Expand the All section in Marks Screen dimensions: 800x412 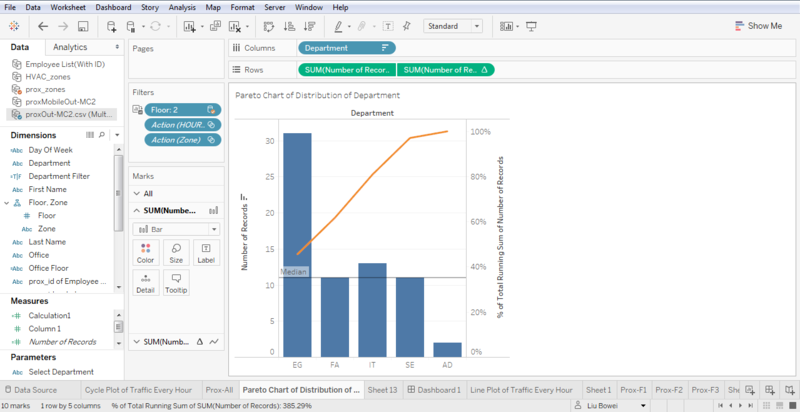pos(136,194)
